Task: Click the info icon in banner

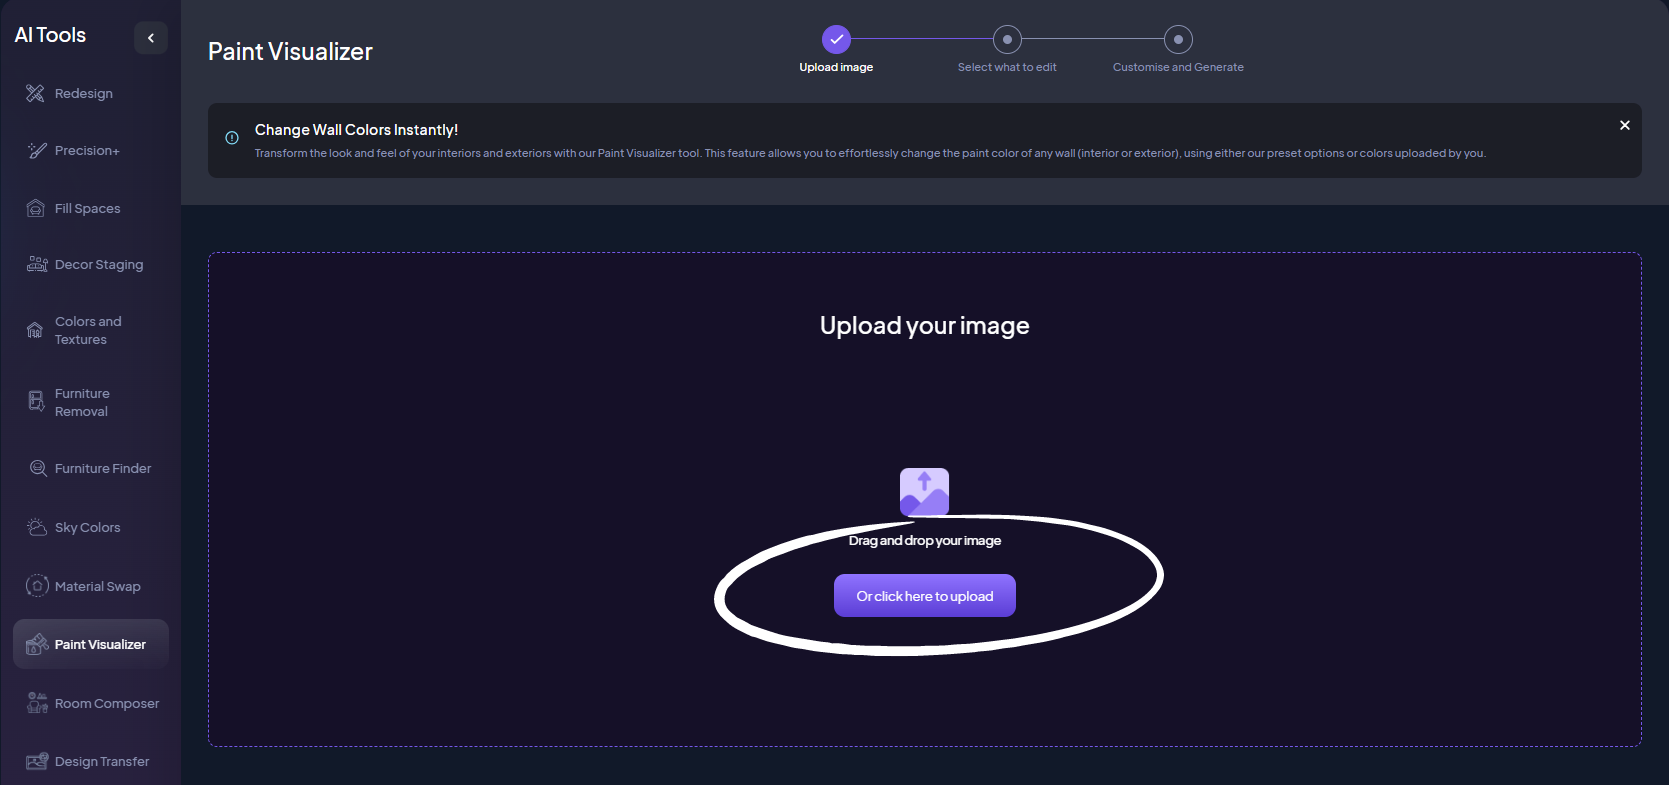Action: [232, 138]
